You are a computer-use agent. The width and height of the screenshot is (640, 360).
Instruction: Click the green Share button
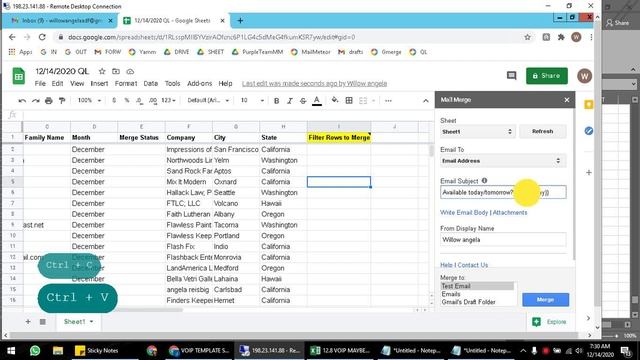click(547, 76)
